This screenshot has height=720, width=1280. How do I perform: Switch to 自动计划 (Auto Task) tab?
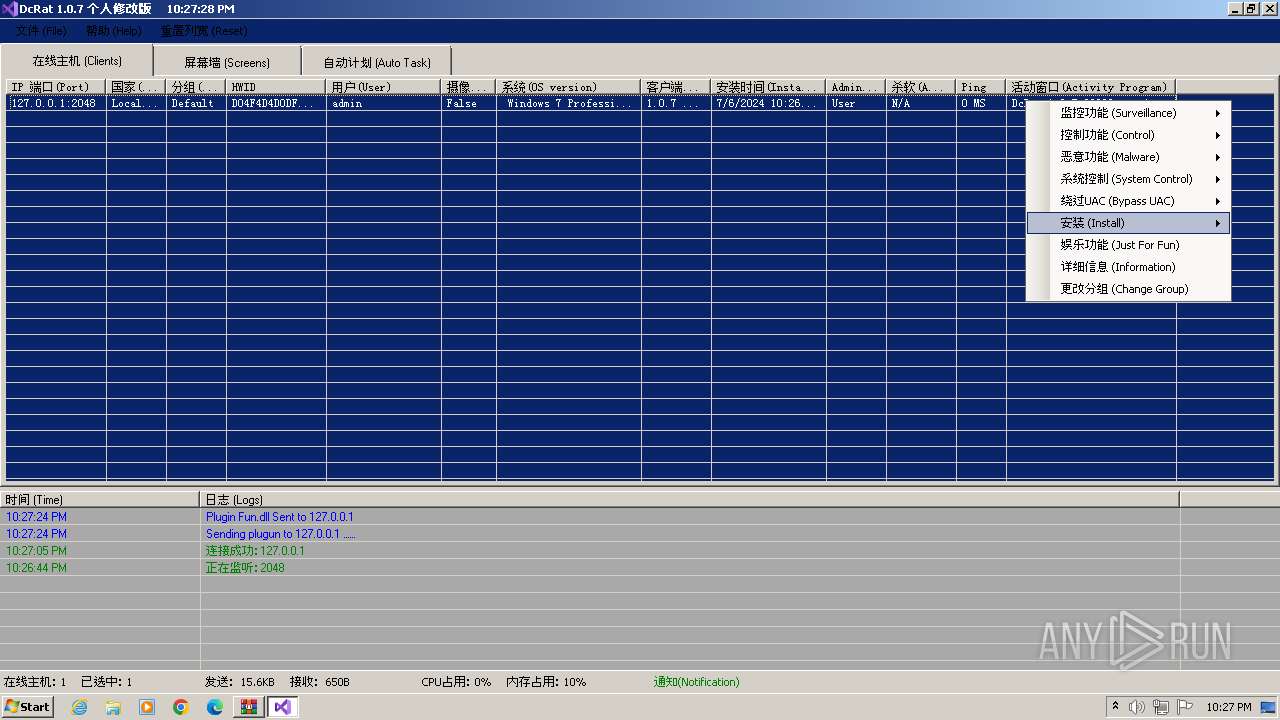click(x=377, y=62)
